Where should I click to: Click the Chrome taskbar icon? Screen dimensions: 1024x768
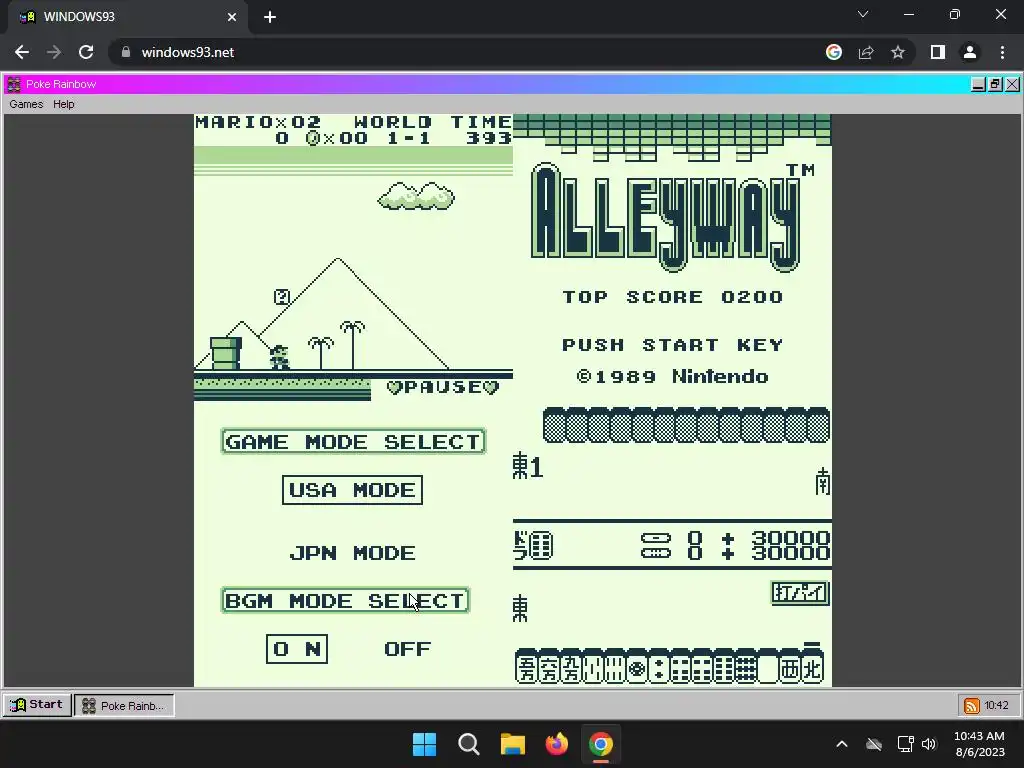click(601, 744)
